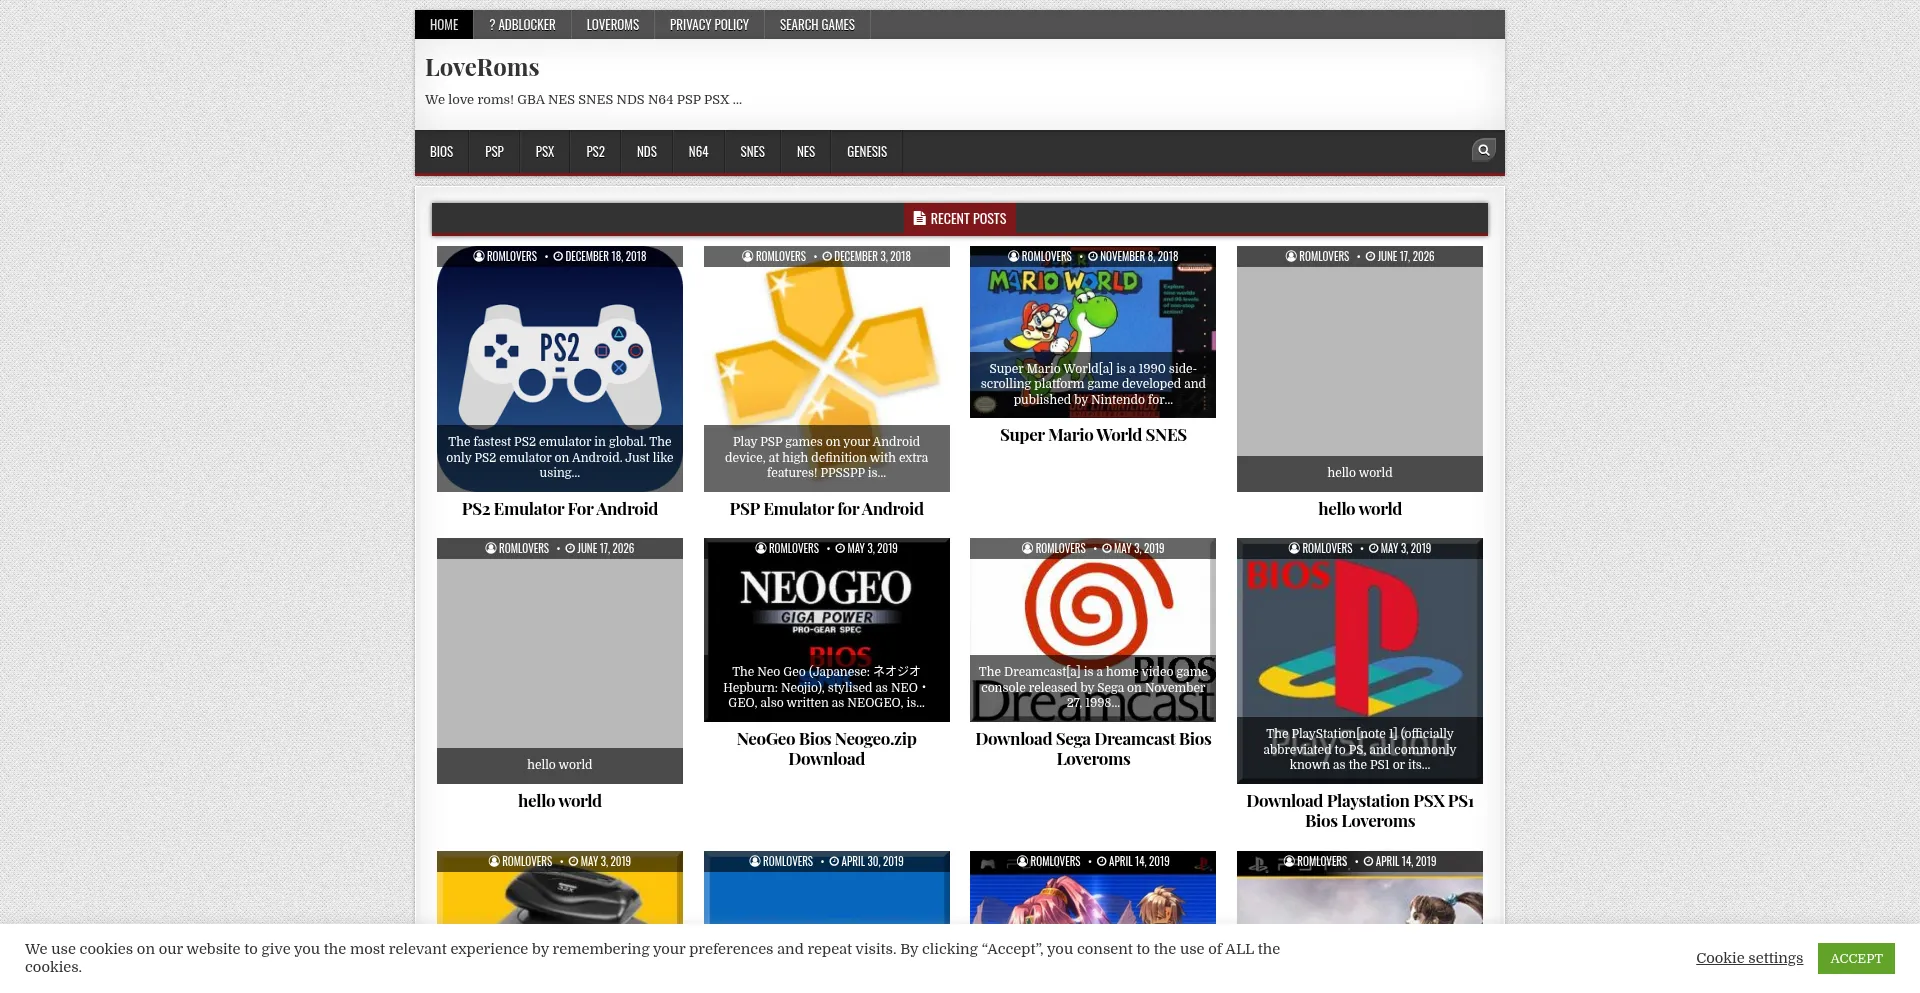Open Download Playstation PSX PS1 Bios post

(1360, 811)
